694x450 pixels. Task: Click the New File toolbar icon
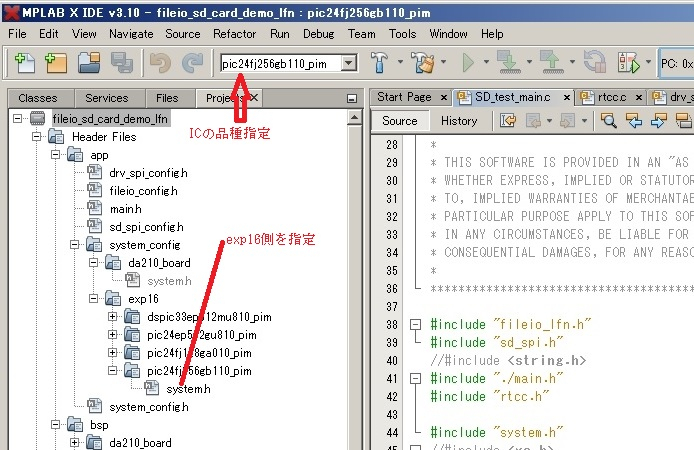(25, 63)
